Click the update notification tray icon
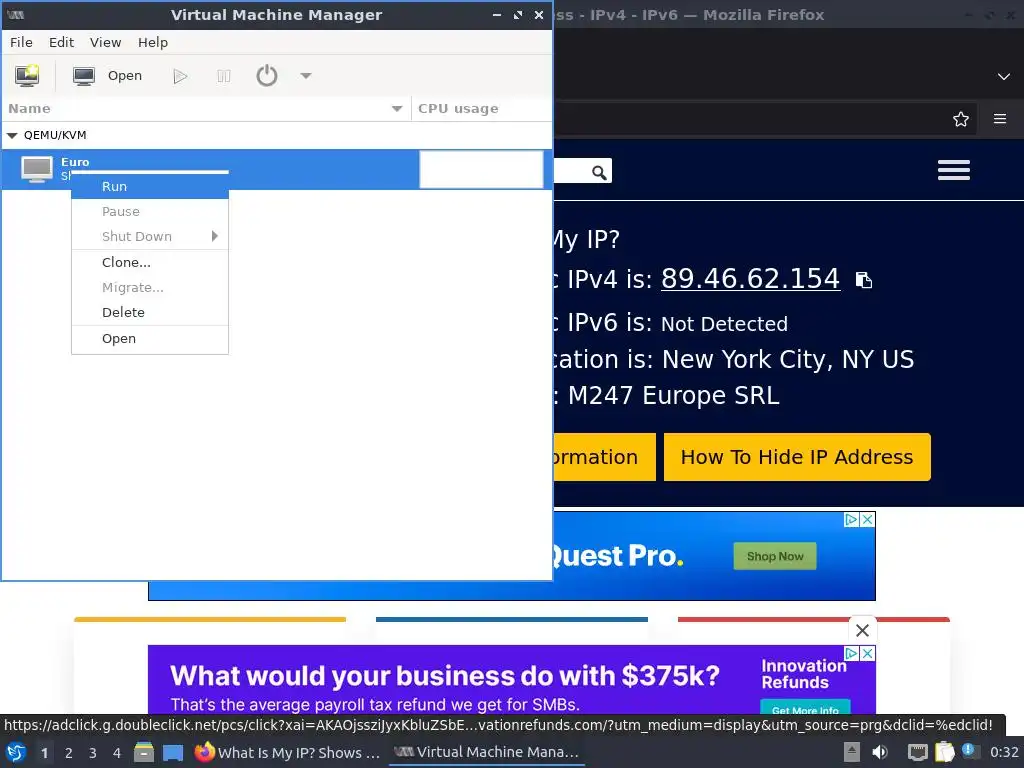1024x768 pixels. [969, 751]
